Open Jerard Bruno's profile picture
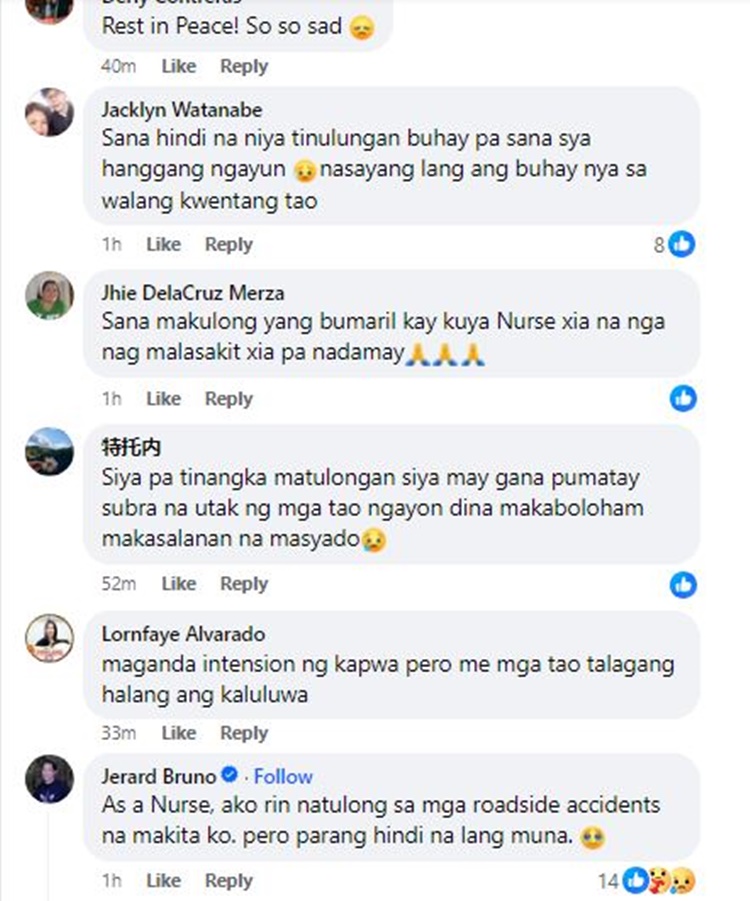 click(x=49, y=779)
